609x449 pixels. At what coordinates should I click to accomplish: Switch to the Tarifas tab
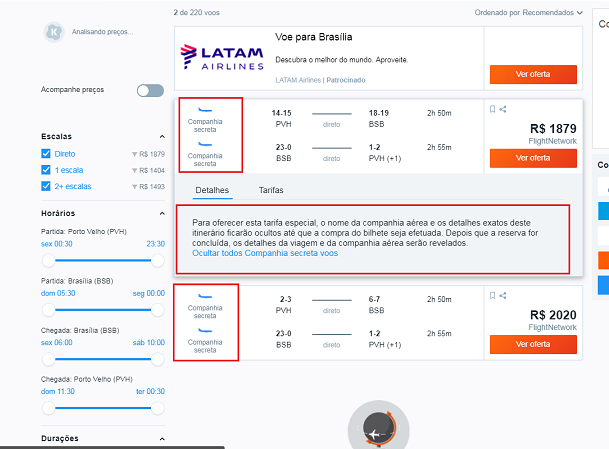(271, 190)
